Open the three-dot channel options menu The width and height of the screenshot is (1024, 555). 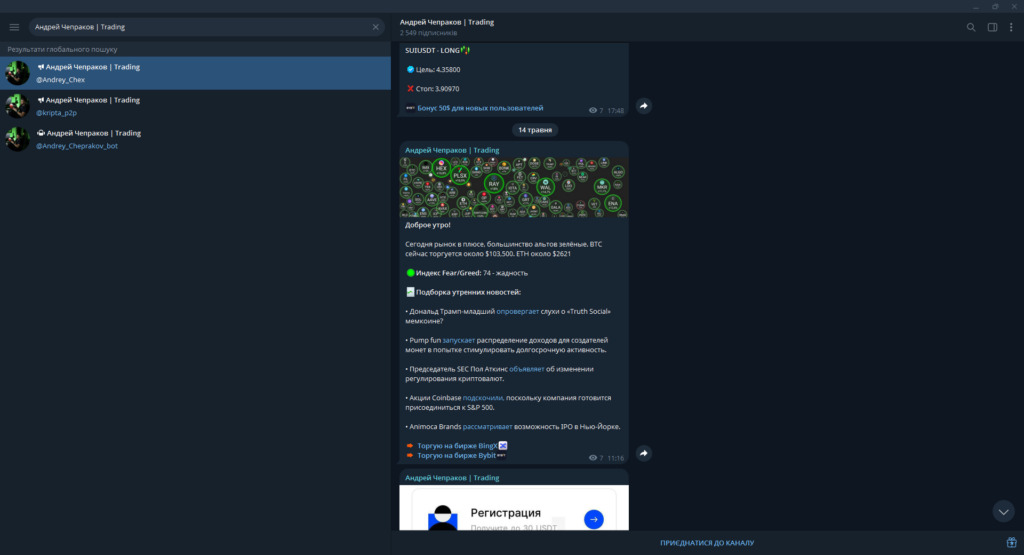click(1011, 27)
